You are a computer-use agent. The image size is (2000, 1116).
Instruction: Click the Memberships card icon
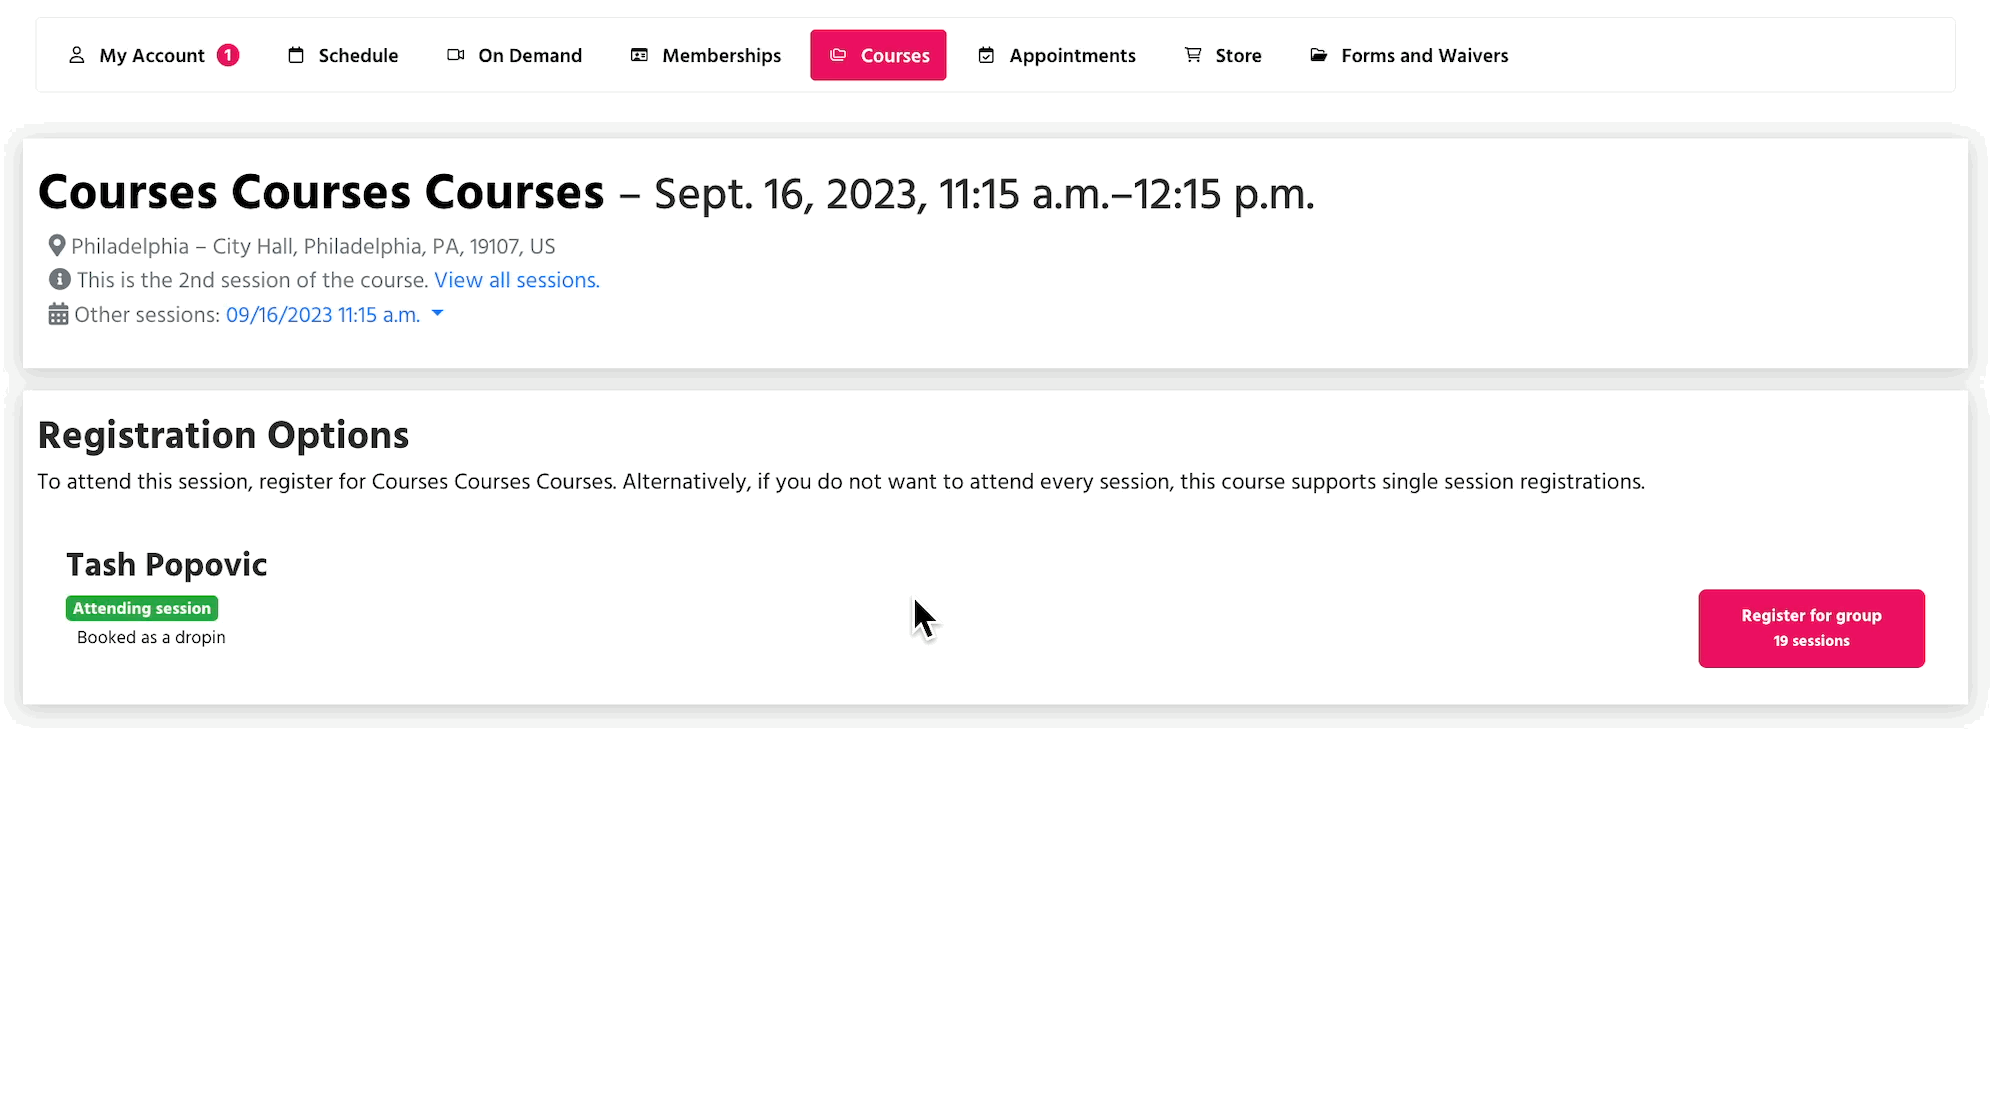[639, 55]
